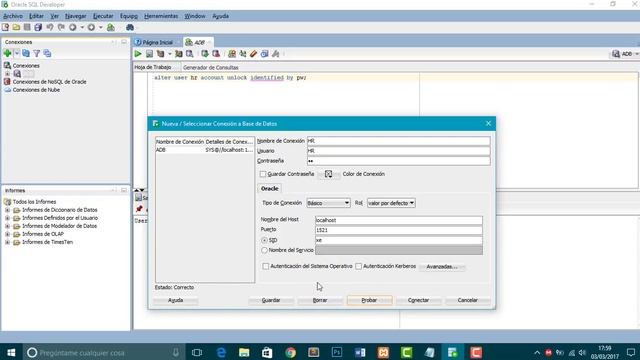
Task: Click the Forward navigation circle icon
Action: (x=91, y=27)
